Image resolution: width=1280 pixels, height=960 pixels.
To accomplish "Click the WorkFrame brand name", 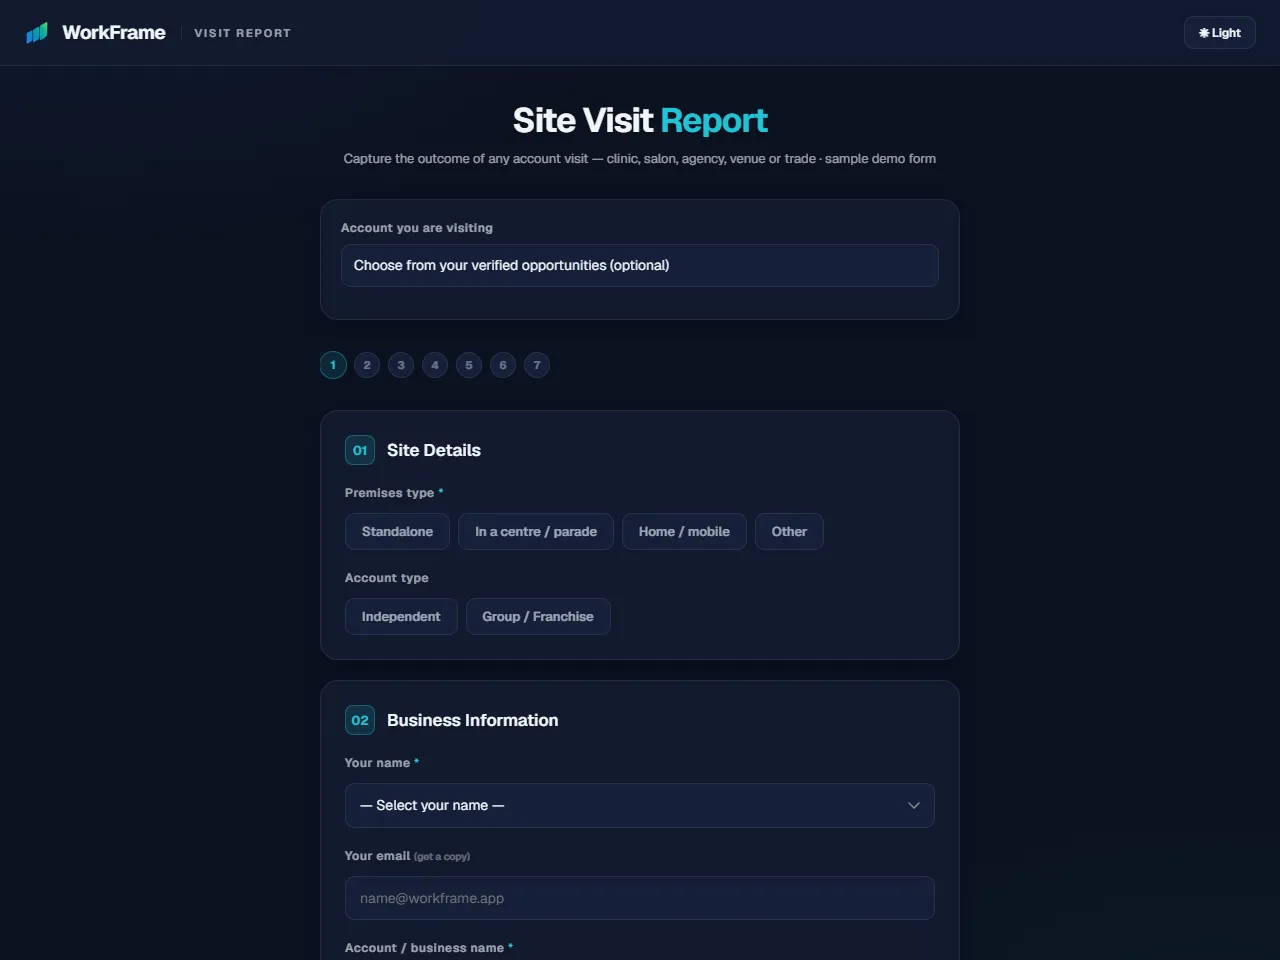I will click(114, 33).
